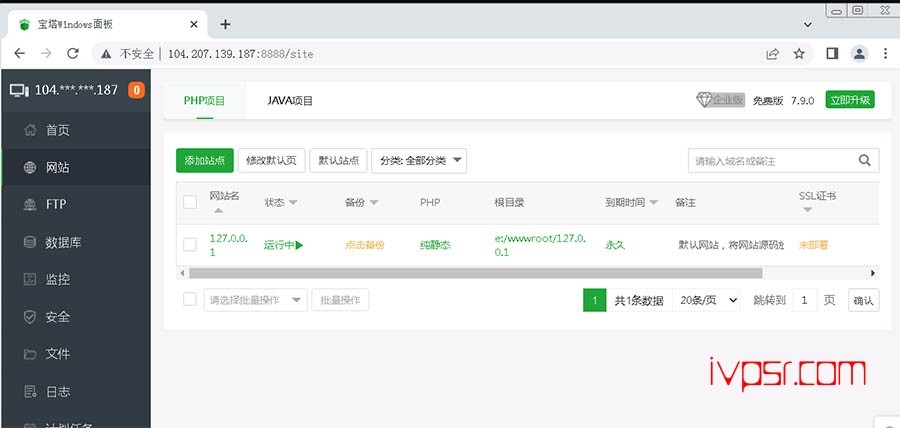Viewport: 900px width, 428px height.
Task: Open the 20条/页 page size dropdown
Action: click(707, 300)
